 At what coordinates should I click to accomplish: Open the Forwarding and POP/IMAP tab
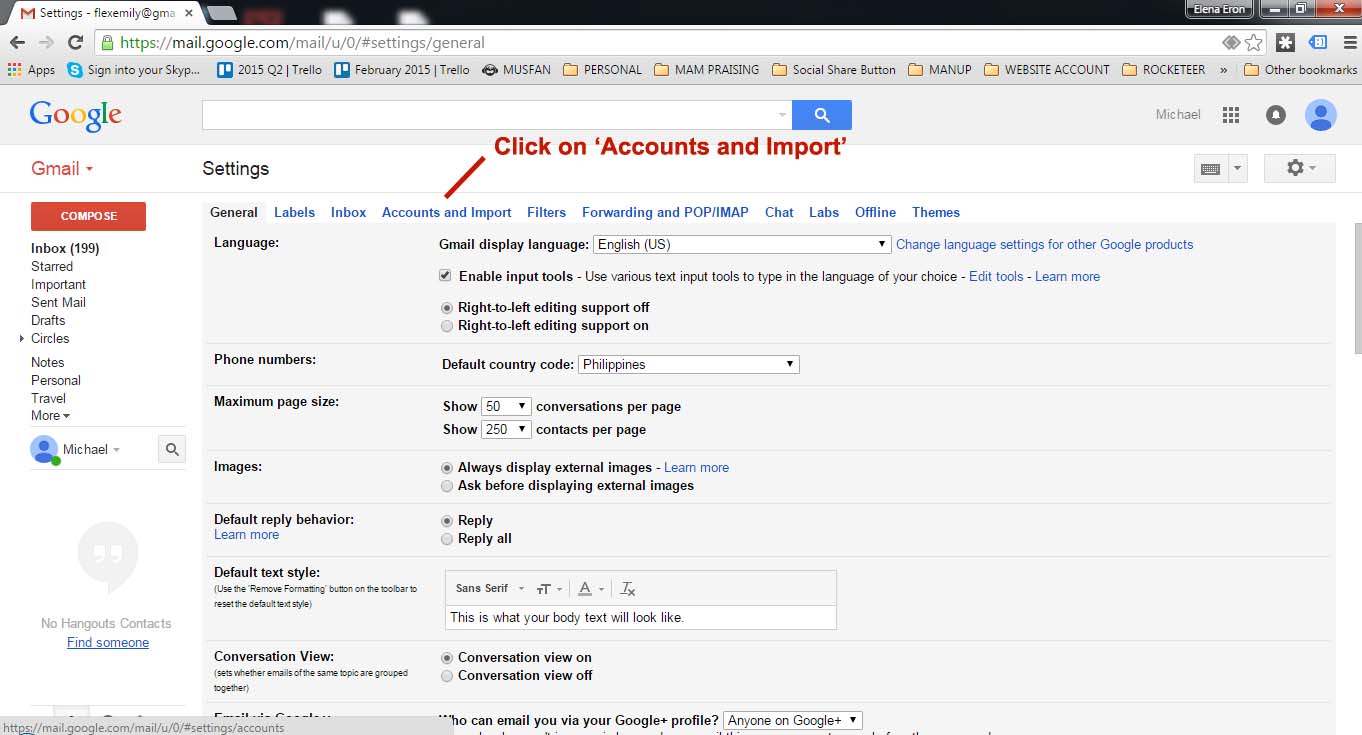coord(665,212)
